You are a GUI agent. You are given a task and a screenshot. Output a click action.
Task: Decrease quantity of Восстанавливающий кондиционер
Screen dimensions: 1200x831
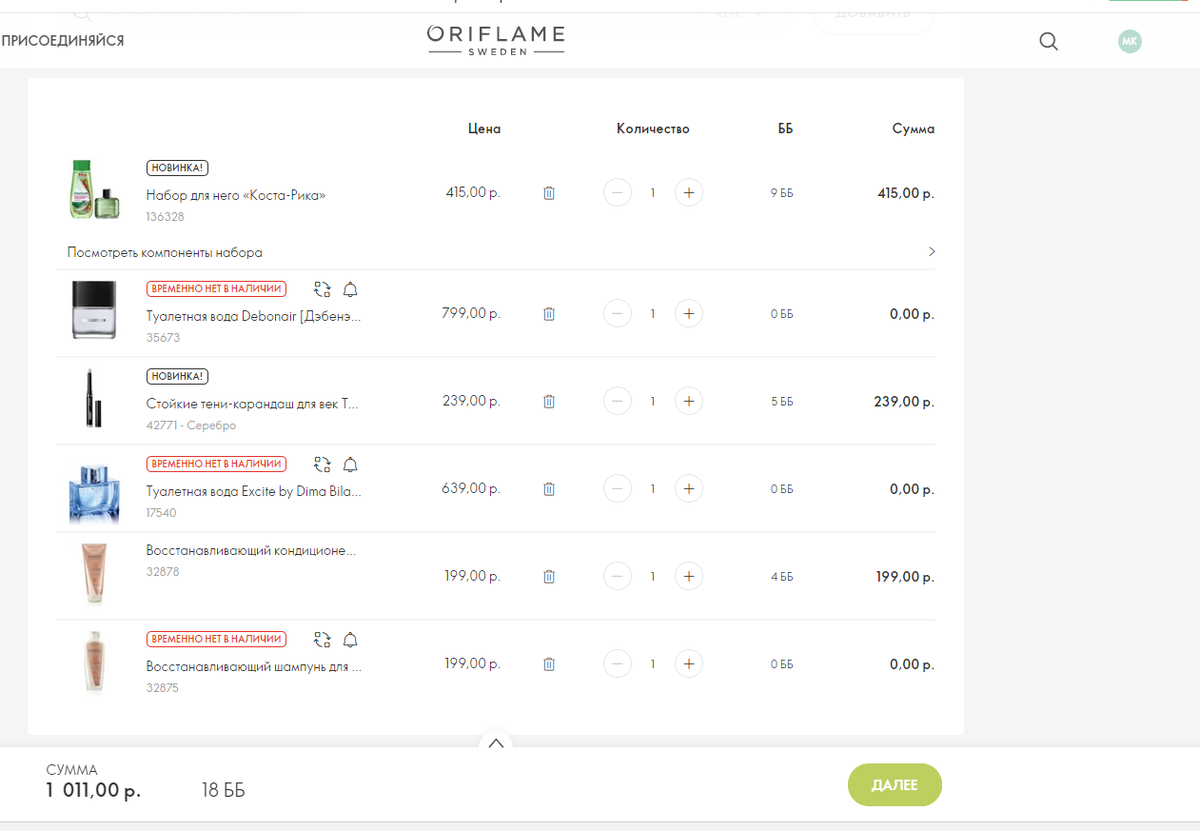(x=618, y=577)
